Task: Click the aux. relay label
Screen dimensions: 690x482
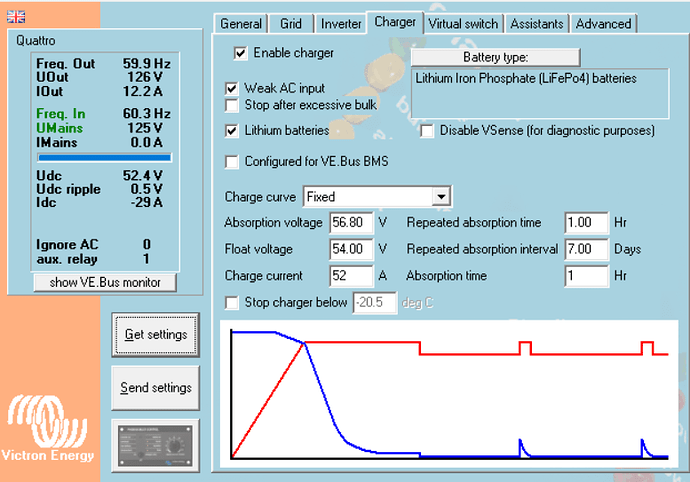Action: [67, 259]
